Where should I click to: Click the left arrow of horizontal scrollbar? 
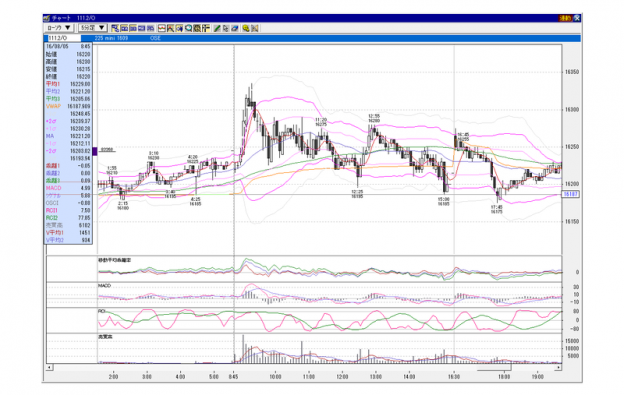click(49, 367)
